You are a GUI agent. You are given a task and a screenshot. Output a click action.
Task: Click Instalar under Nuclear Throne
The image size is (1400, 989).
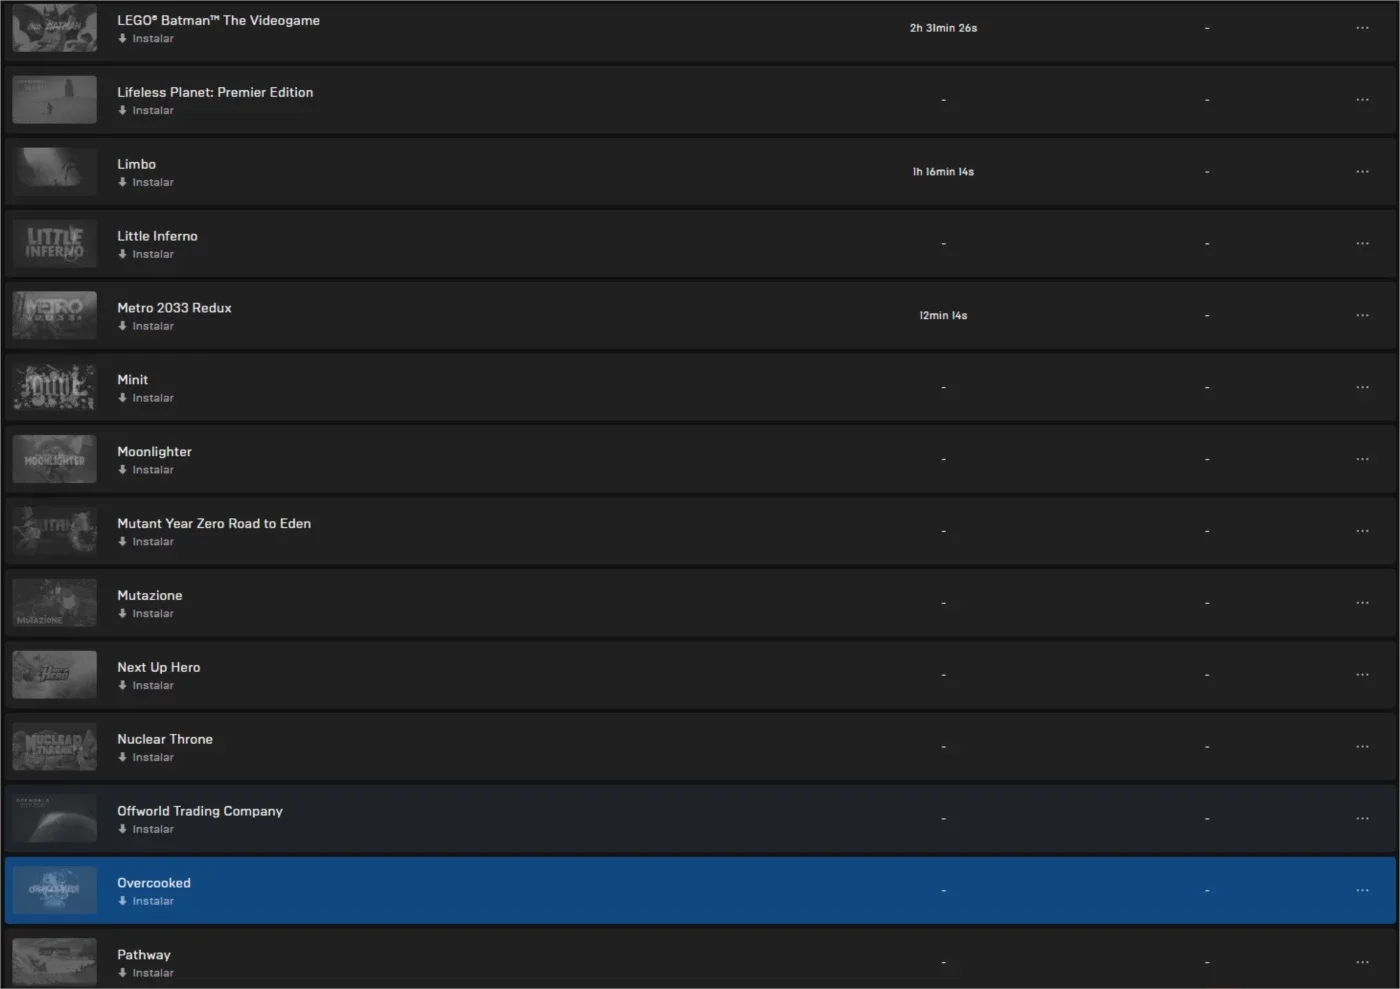coord(146,758)
